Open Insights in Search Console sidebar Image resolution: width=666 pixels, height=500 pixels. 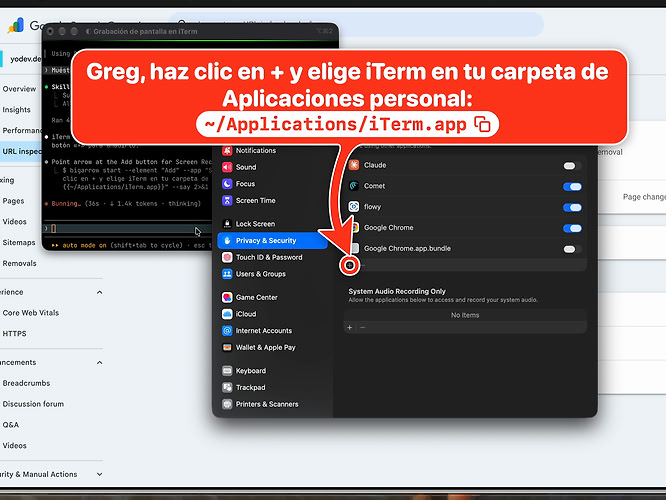point(16,110)
